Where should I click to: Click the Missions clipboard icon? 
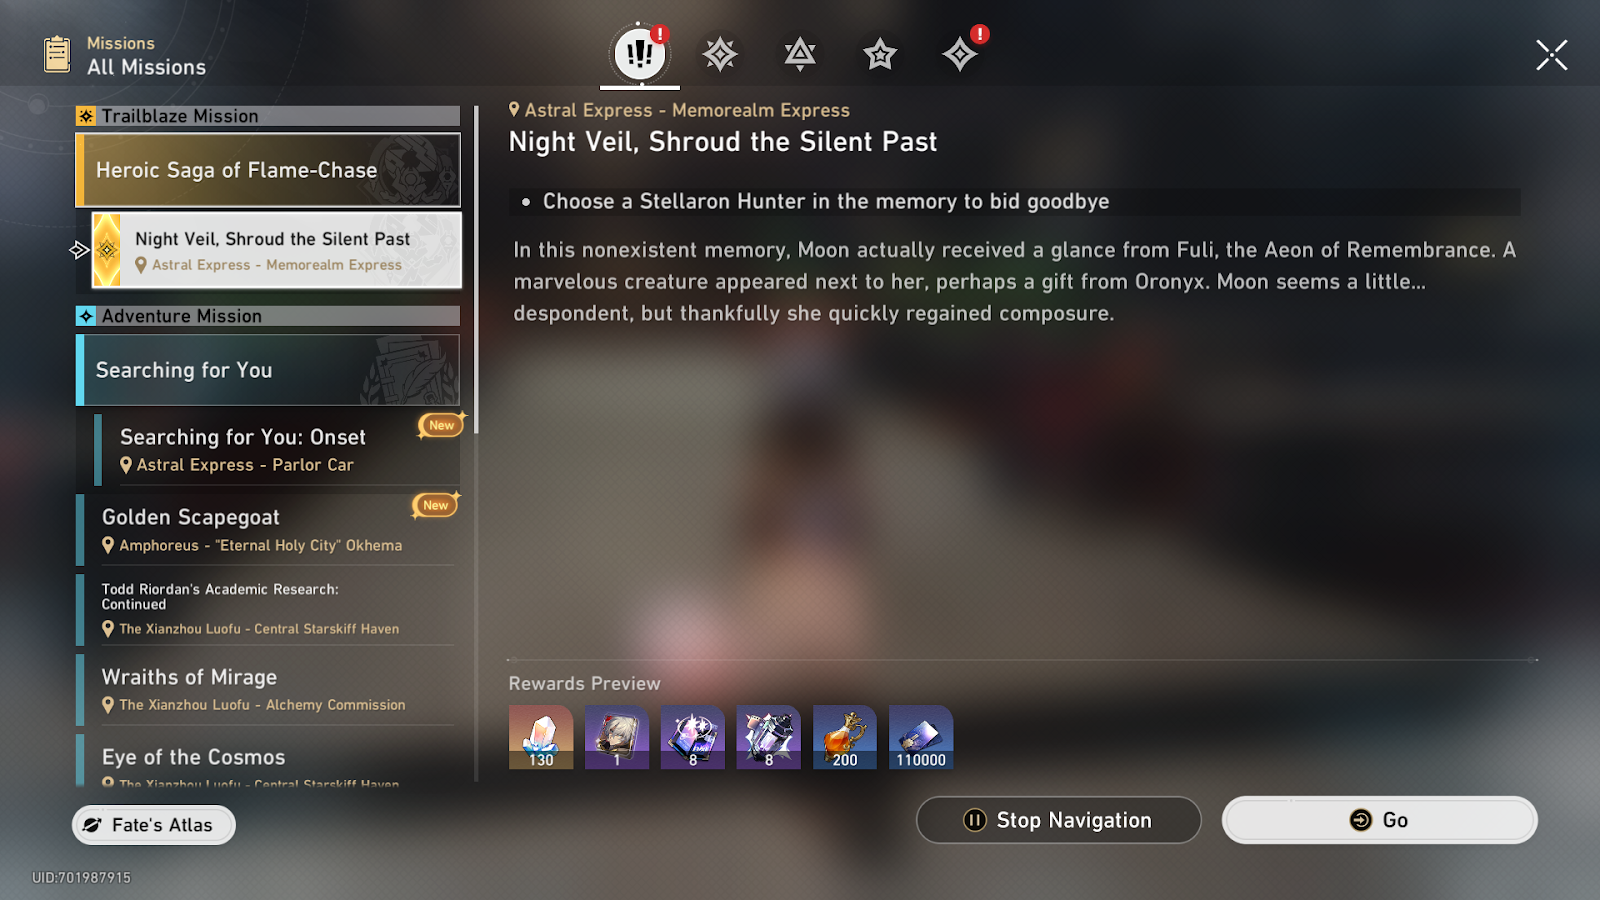(57, 54)
